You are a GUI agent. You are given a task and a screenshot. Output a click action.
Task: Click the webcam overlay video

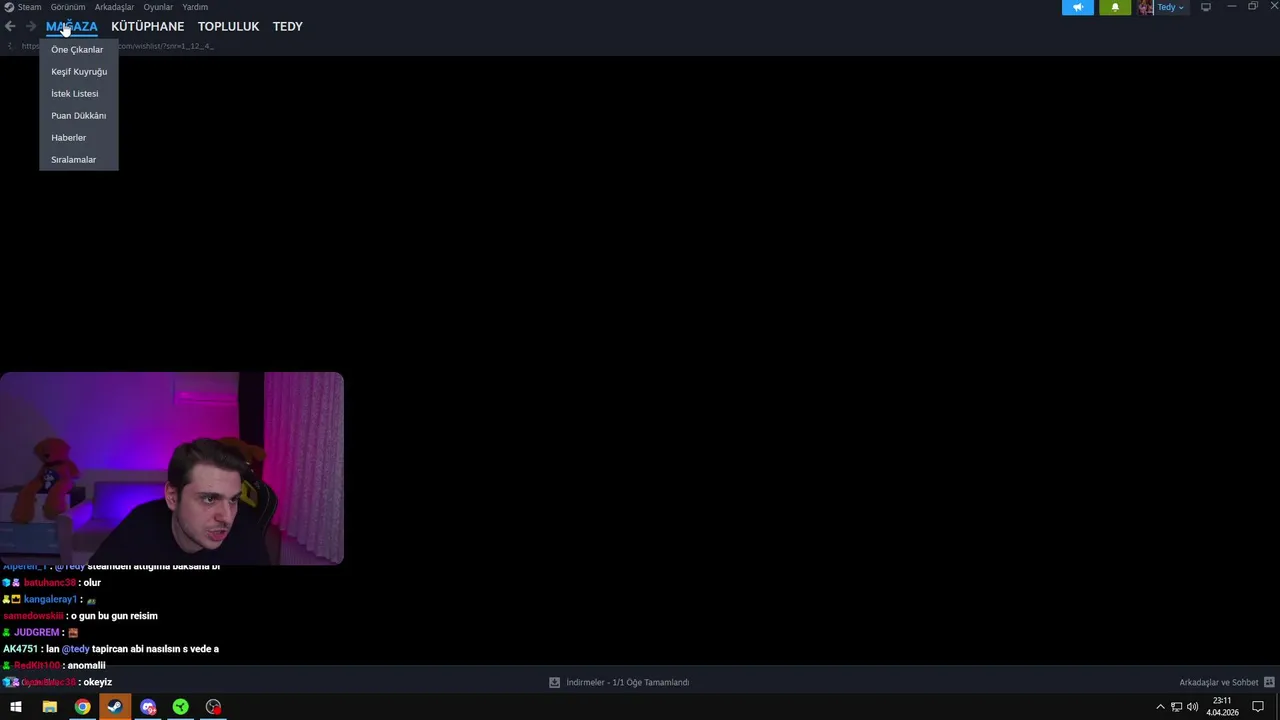click(x=172, y=468)
